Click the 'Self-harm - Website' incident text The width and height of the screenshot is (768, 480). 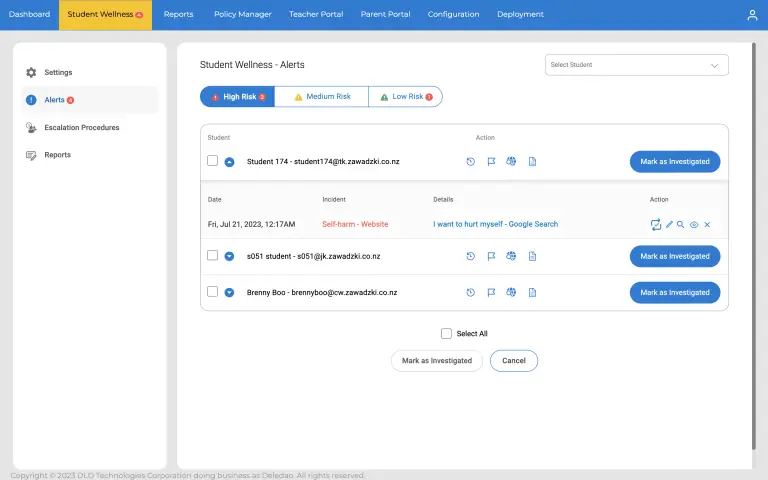coord(355,224)
